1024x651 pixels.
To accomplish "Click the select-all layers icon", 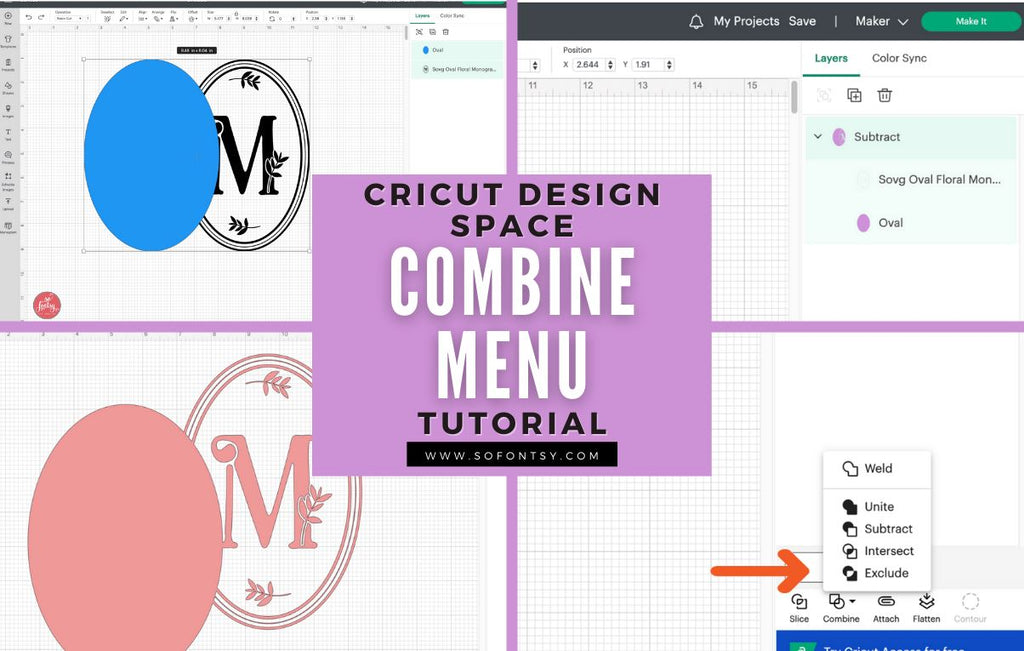I will [823, 95].
